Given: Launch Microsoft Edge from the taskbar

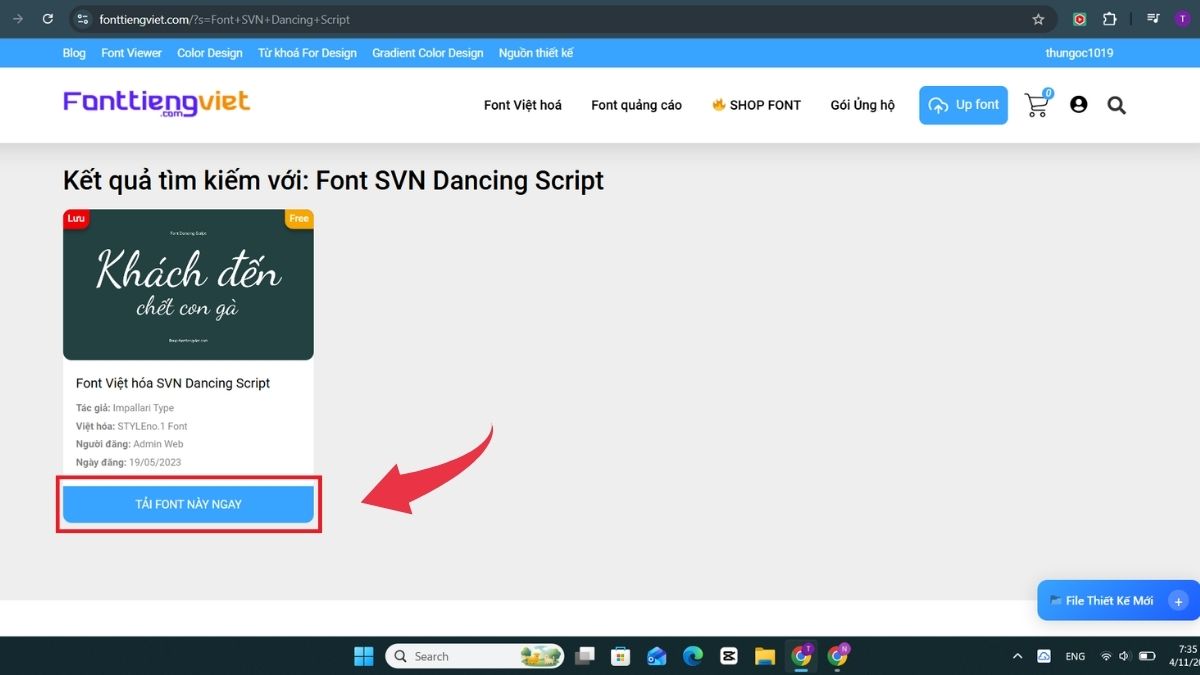Looking at the screenshot, I should click(693, 656).
